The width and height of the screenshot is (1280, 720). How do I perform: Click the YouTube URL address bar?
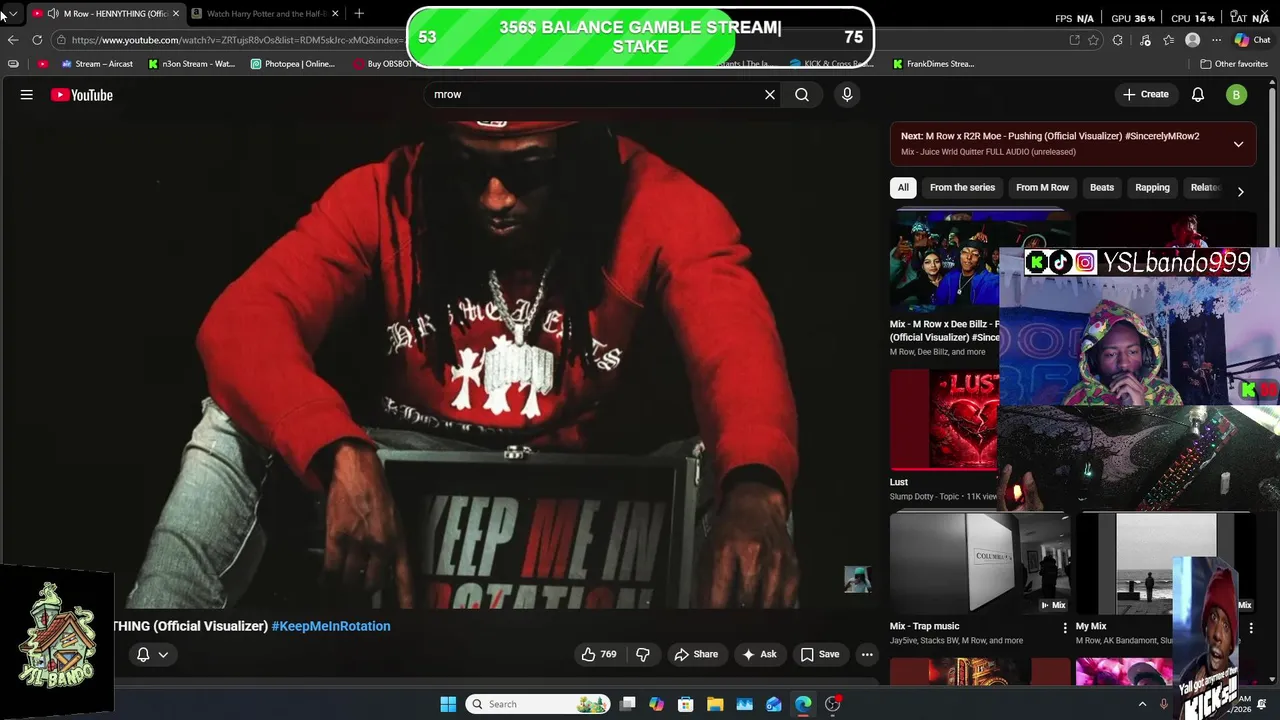(238, 40)
